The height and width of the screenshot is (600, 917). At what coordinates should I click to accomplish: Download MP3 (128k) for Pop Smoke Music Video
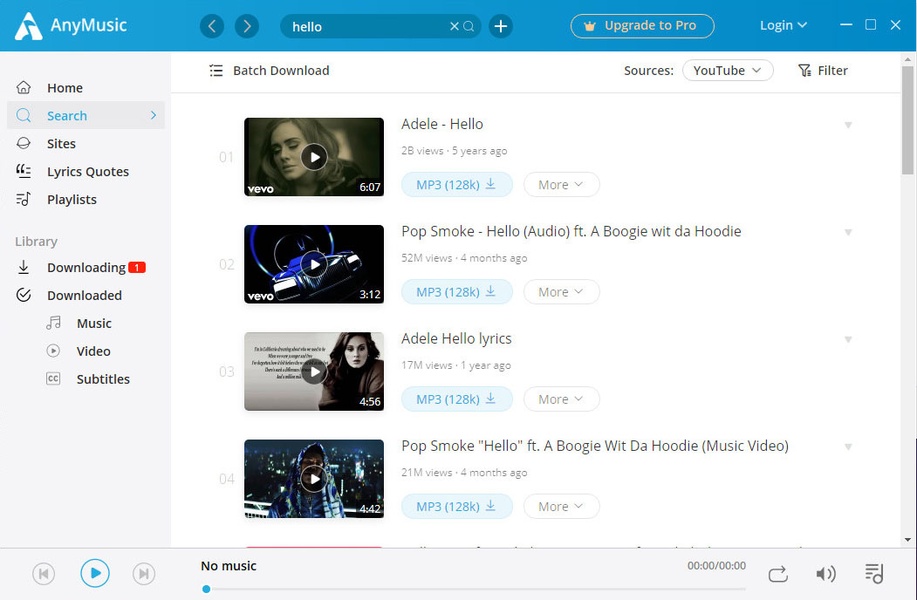(457, 506)
